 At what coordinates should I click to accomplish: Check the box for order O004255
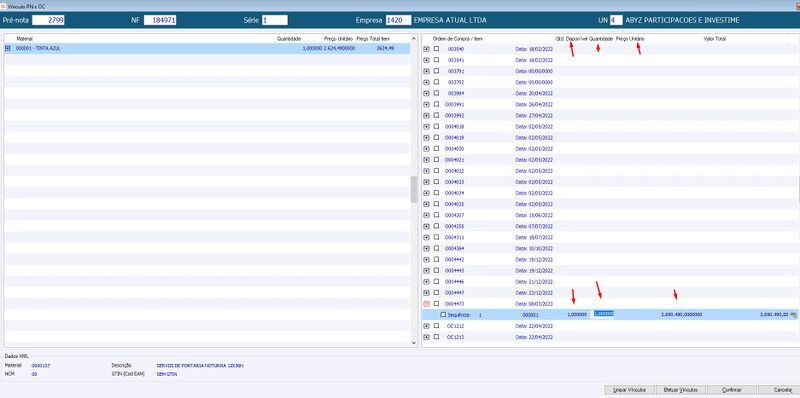tap(436, 226)
